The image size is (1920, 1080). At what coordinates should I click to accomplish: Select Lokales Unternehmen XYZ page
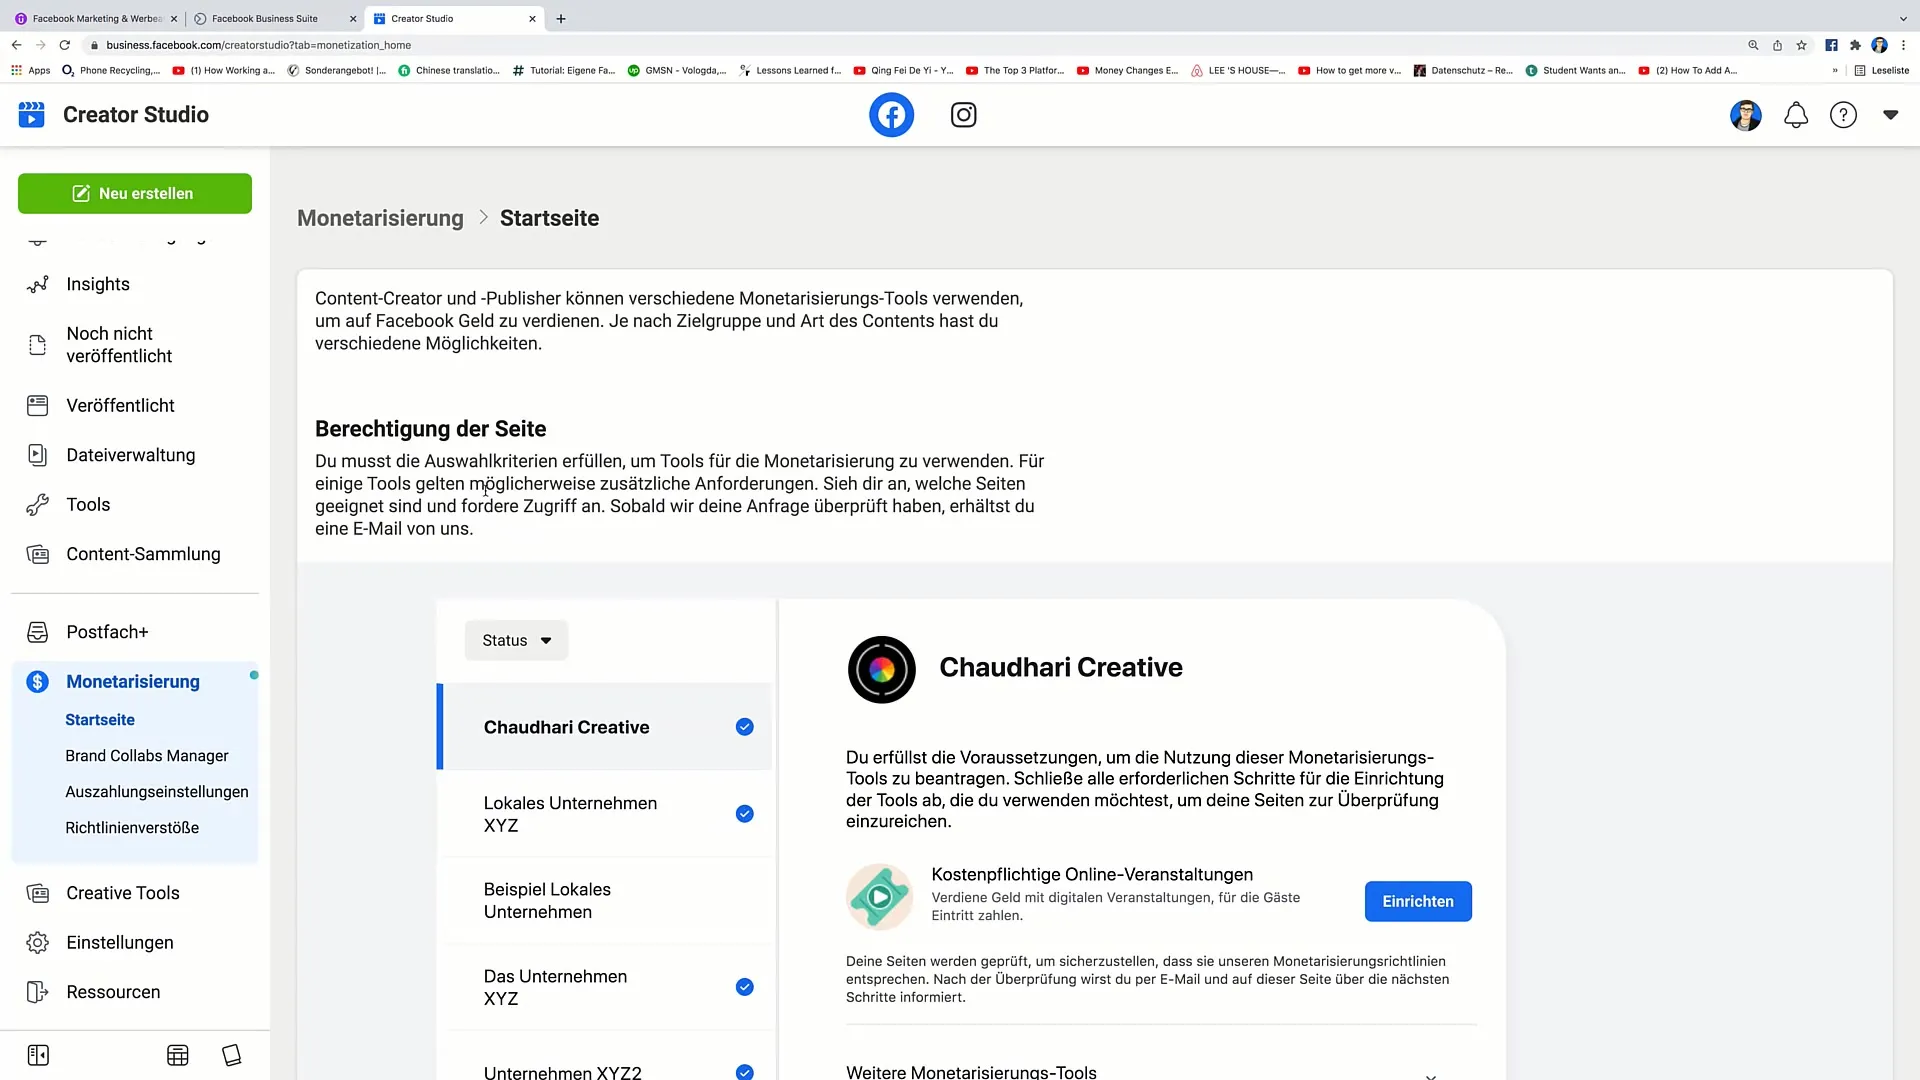(x=605, y=814)
